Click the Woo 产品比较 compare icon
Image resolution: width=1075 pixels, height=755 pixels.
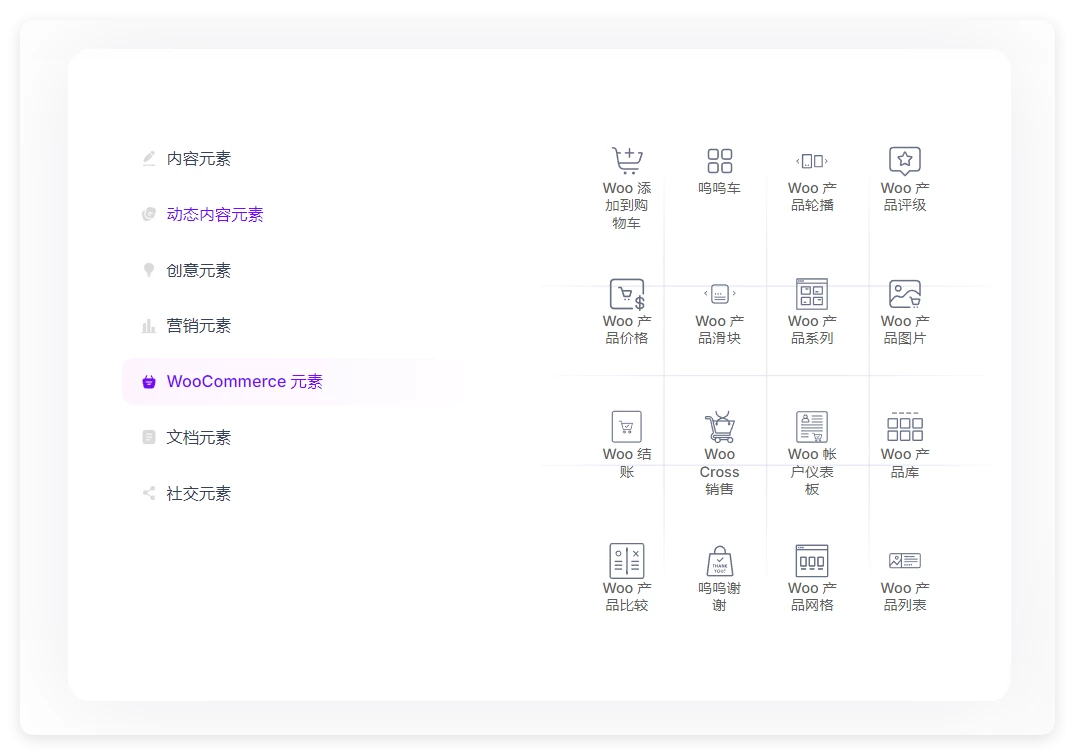click(627, 561)
